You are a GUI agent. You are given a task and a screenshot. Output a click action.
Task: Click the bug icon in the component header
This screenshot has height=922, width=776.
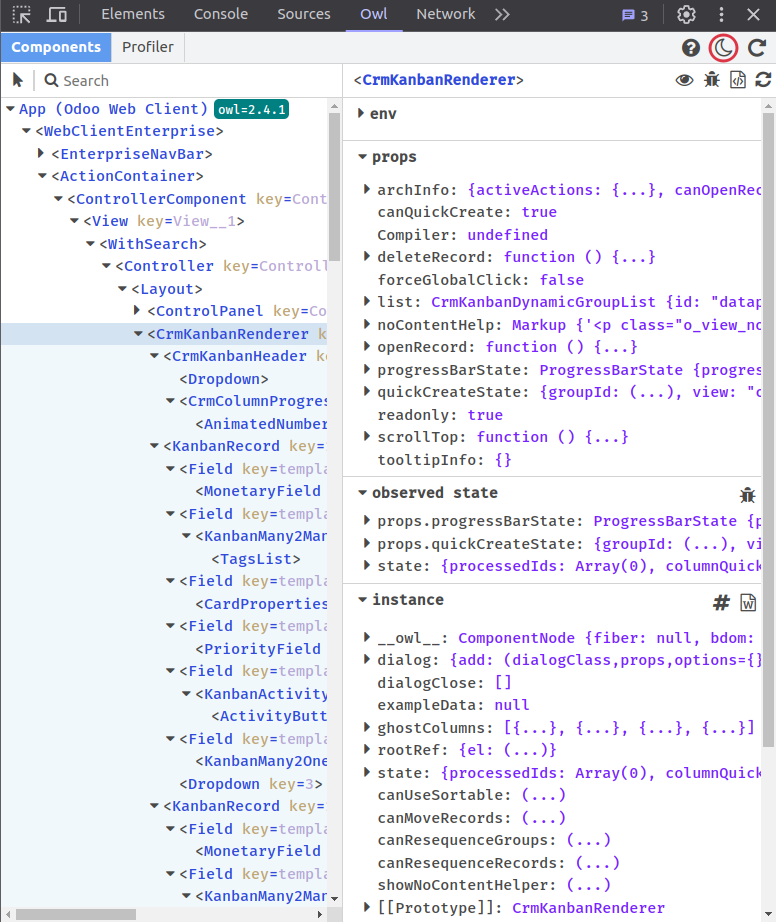pos(711,80)
